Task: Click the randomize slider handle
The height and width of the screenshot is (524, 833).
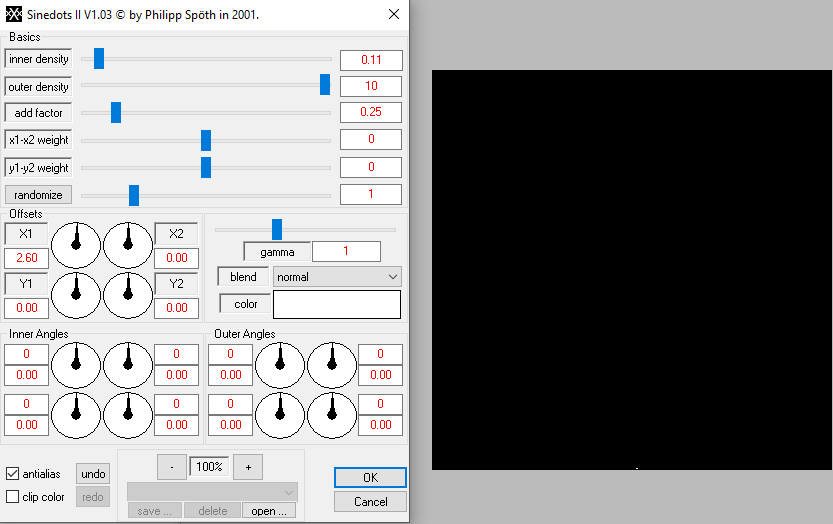Action: [134, 196]
